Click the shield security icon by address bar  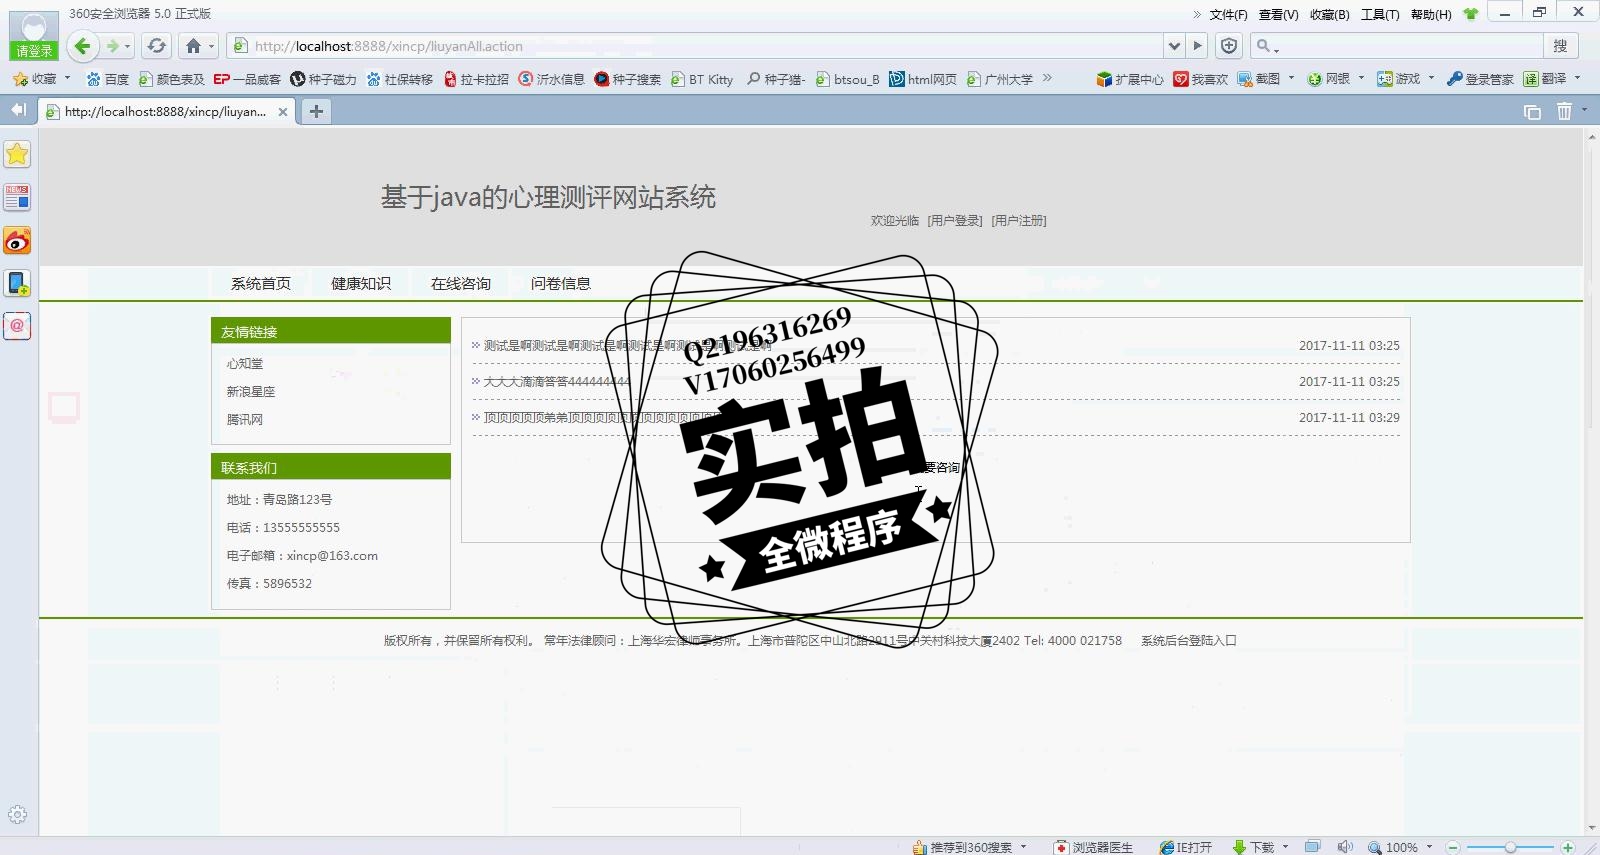[x=1229, y=46]
